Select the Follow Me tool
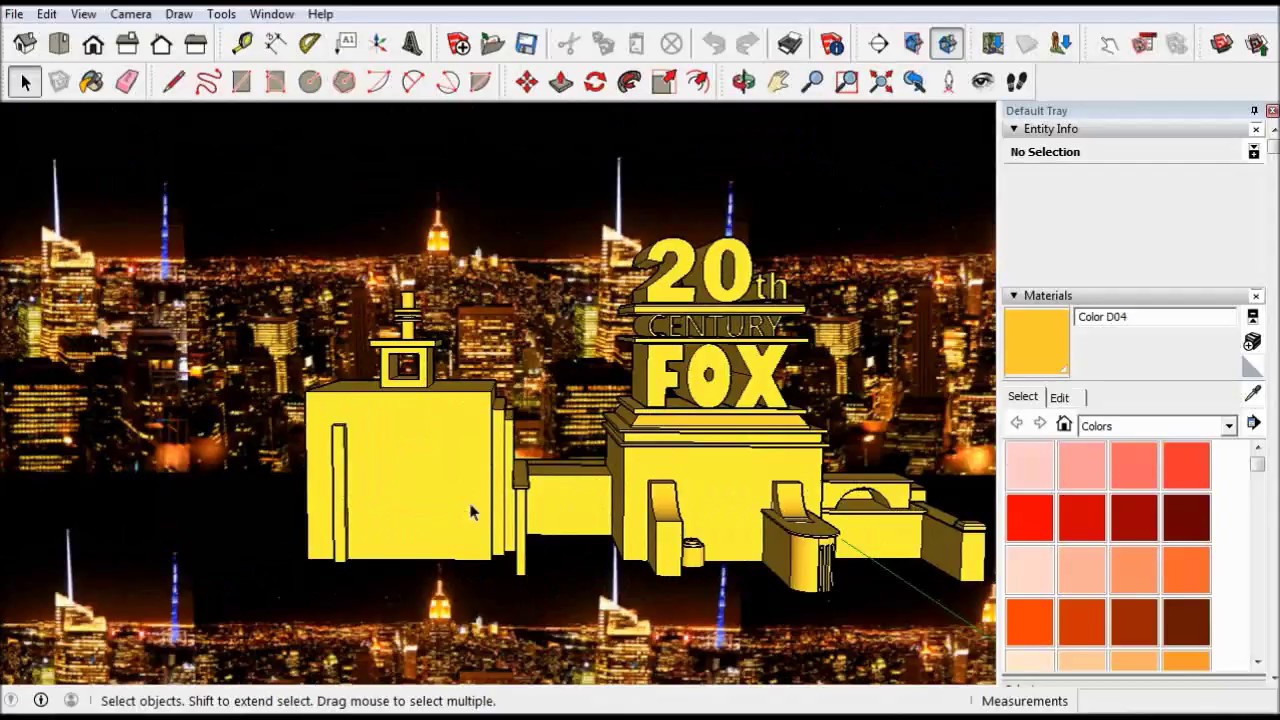Image resolution: width=1280 pixels, height=720 pixels. pos(629,82)
